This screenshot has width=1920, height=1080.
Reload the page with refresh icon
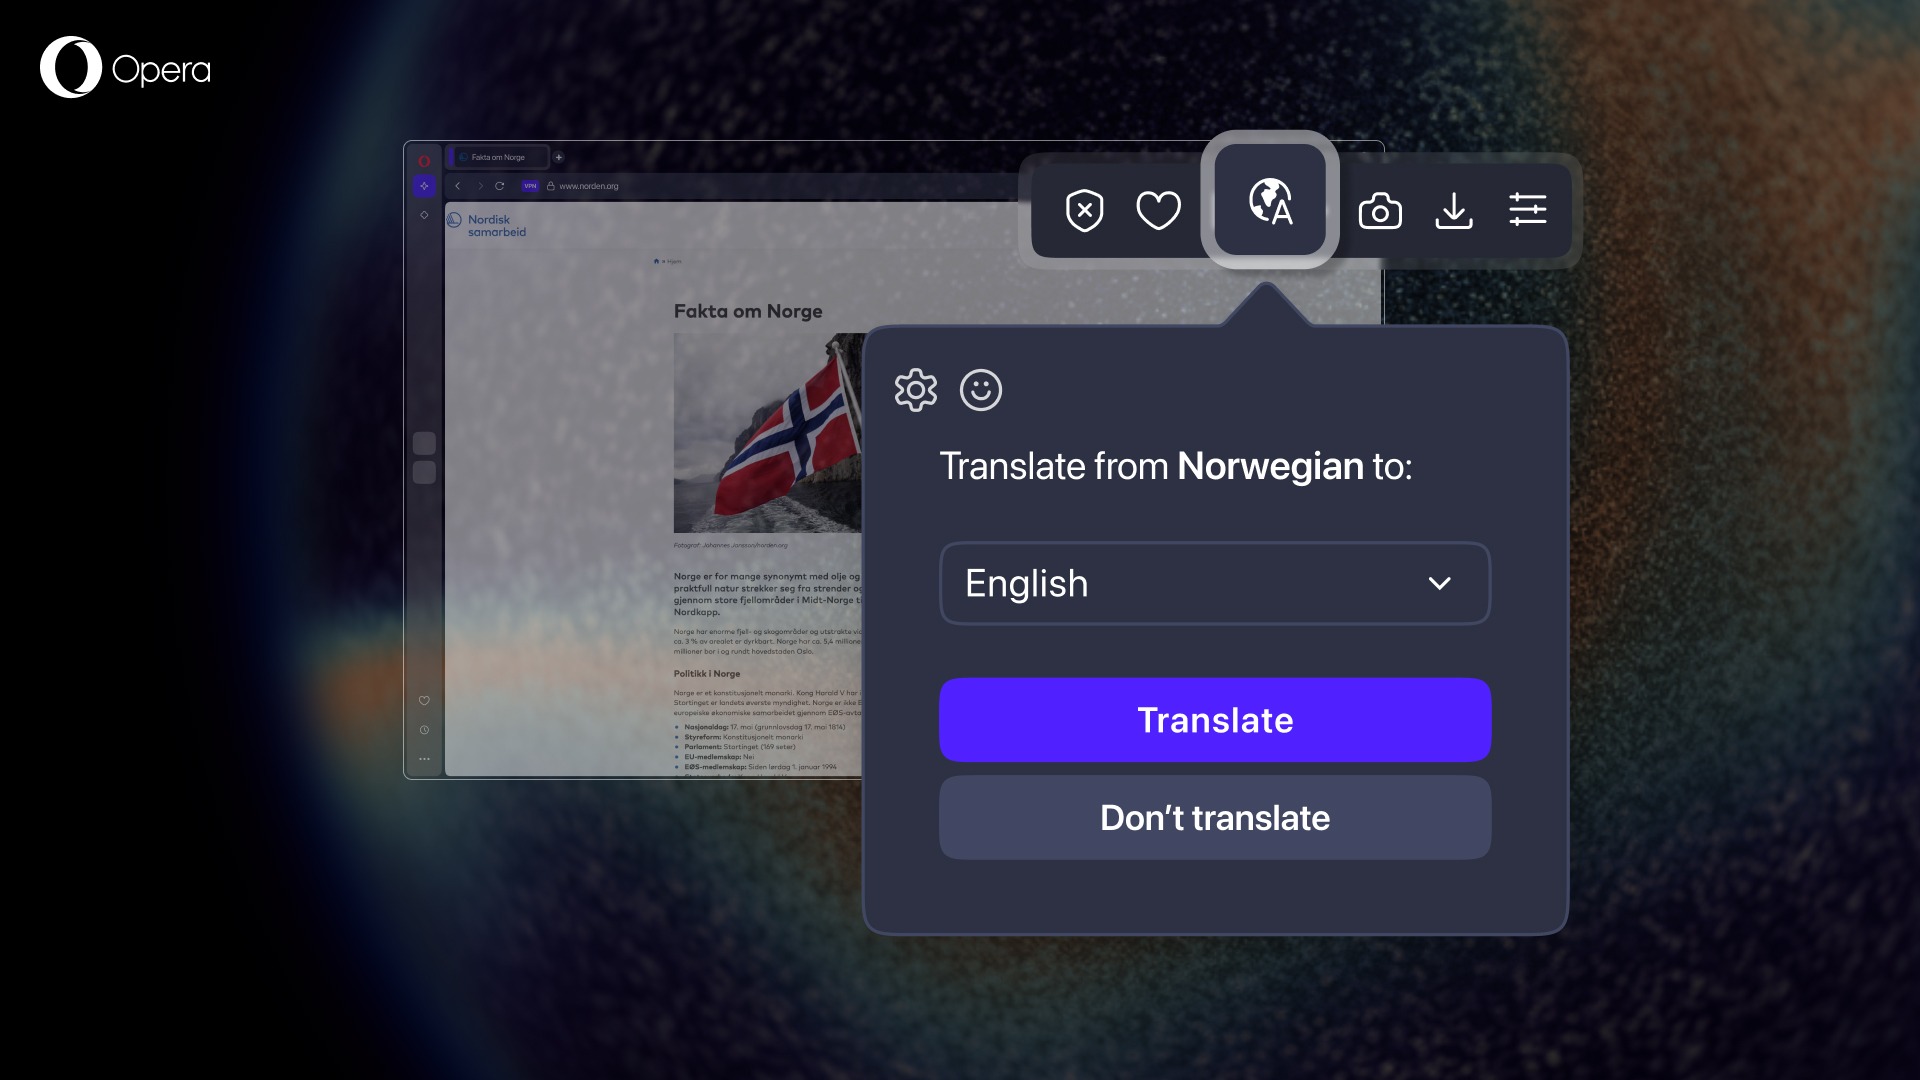coord(499,186)
